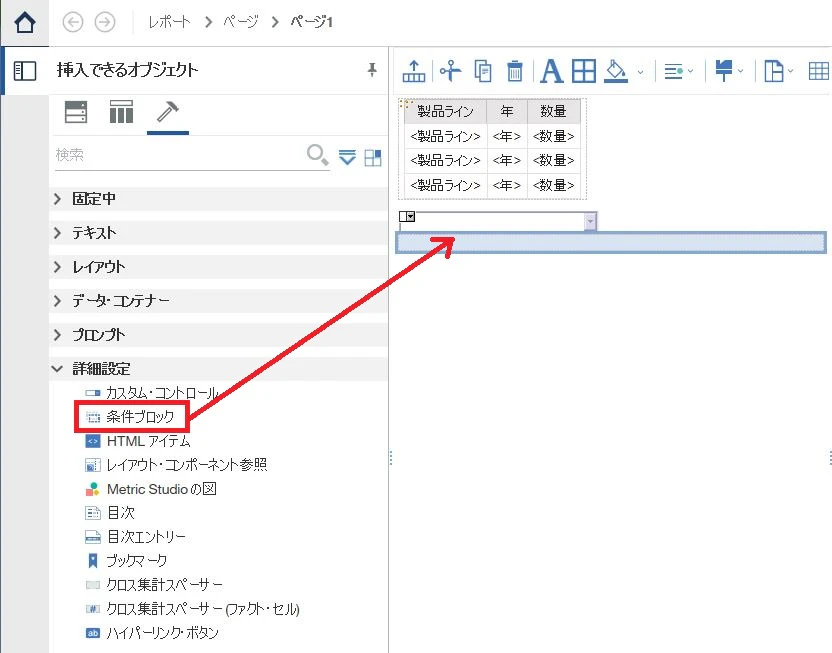This screenshot has height=653, width=832.
Task: Click the magnifying glass search icon
Action: coord(317,155)
